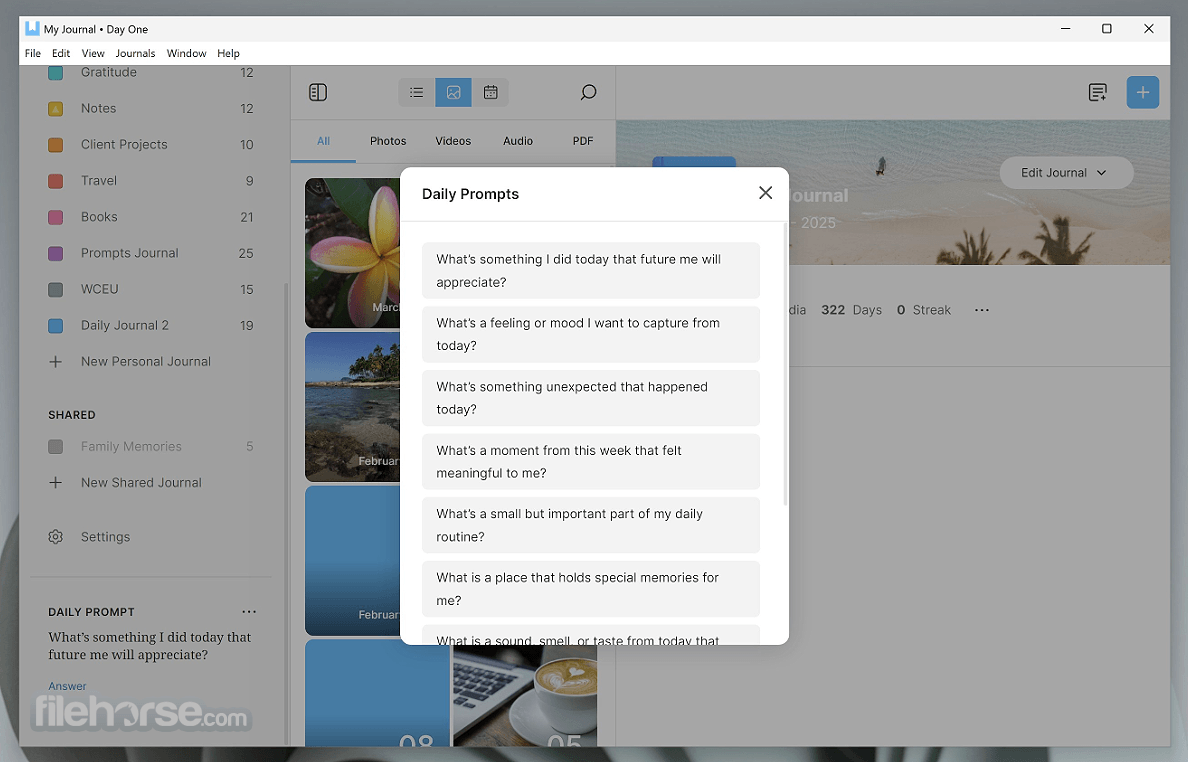
Task: Click the Books journal pink icon
Action: click(x=55, y=217)
